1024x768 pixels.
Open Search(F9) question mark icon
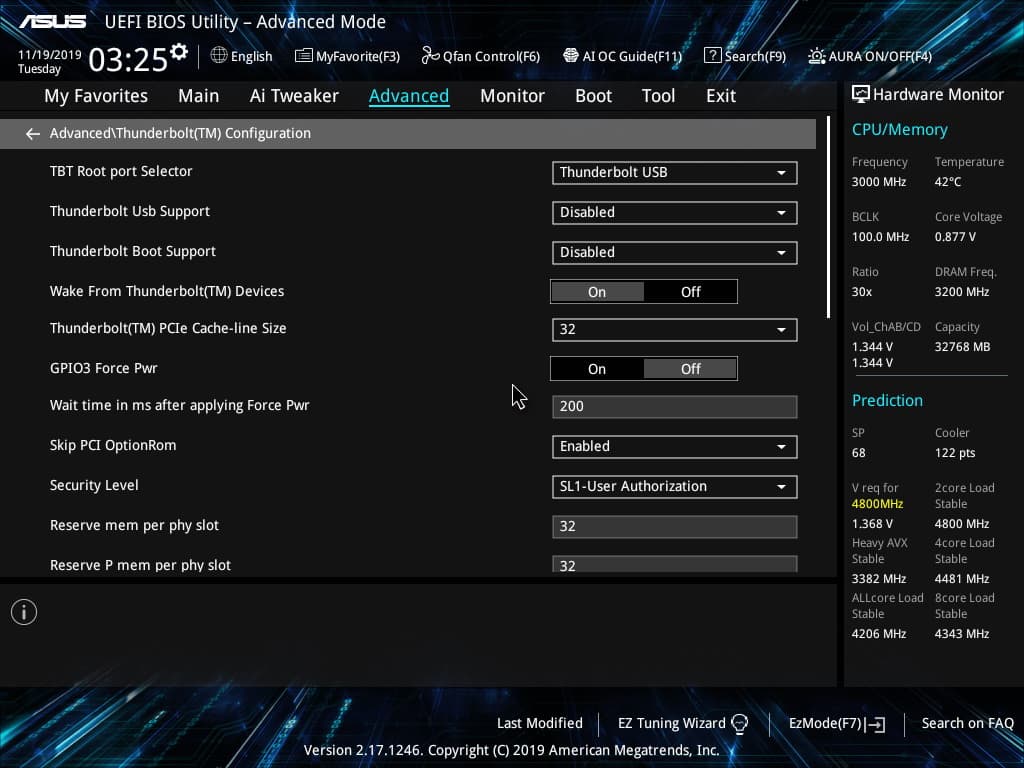712,56
